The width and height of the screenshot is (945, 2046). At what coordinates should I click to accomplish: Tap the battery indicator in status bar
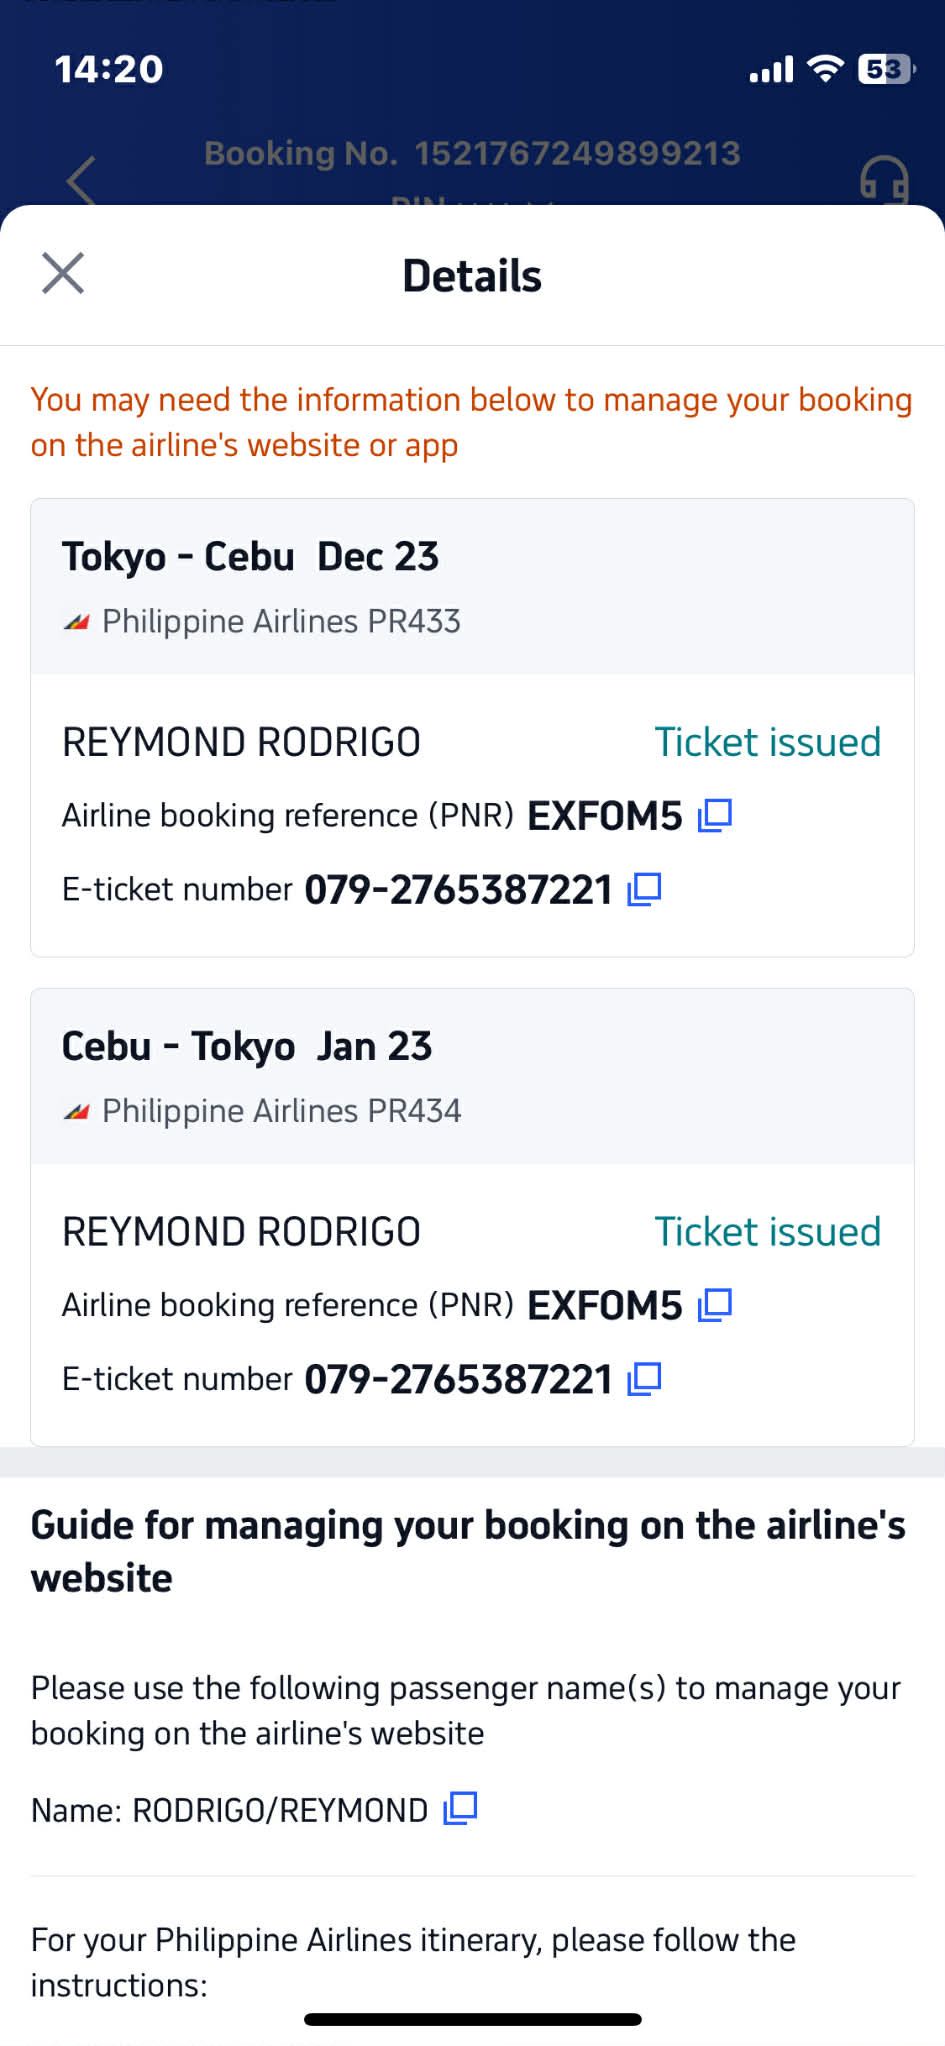click(885, 69)
